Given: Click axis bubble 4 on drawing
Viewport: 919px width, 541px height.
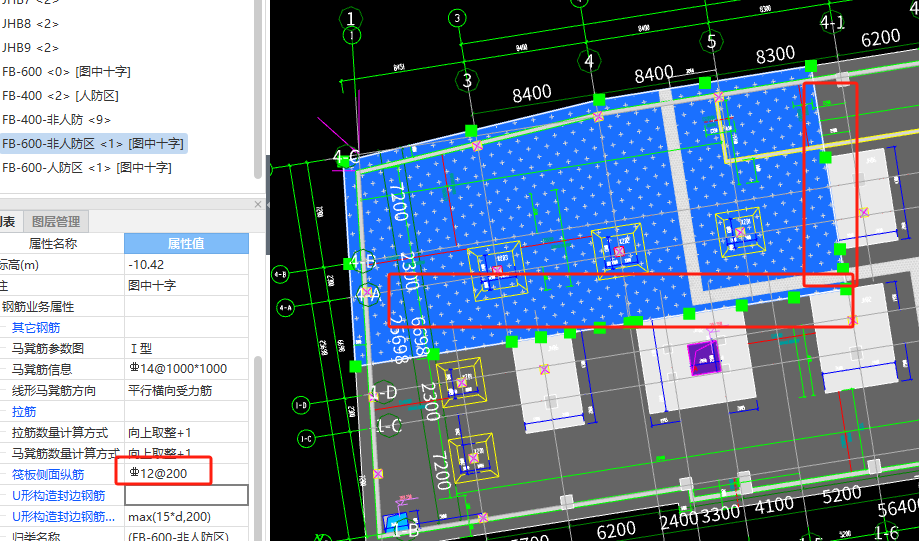Looking at the screenshot, I should pyautogui.click(x=589, y=60).
